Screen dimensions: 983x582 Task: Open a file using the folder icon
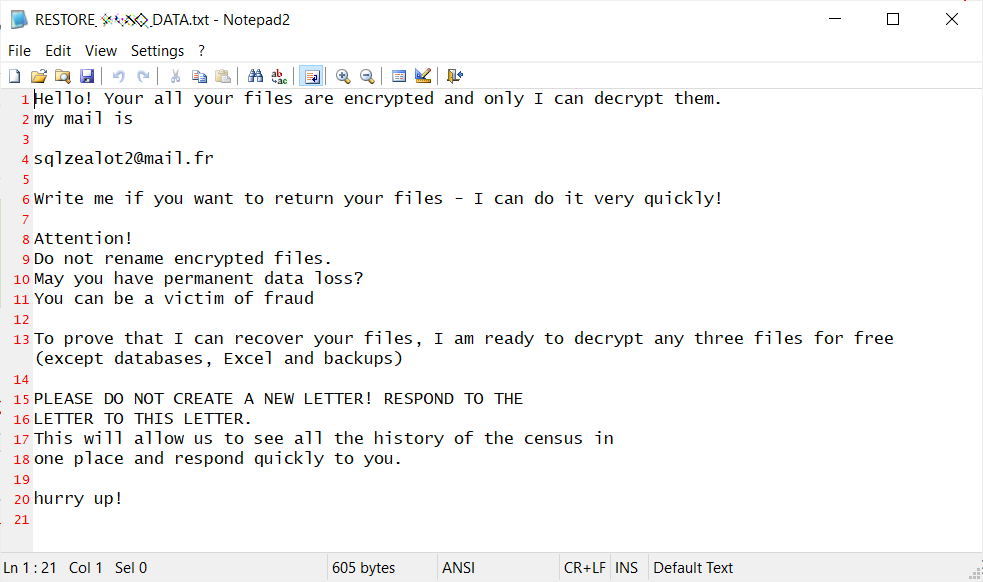(38, 76)
